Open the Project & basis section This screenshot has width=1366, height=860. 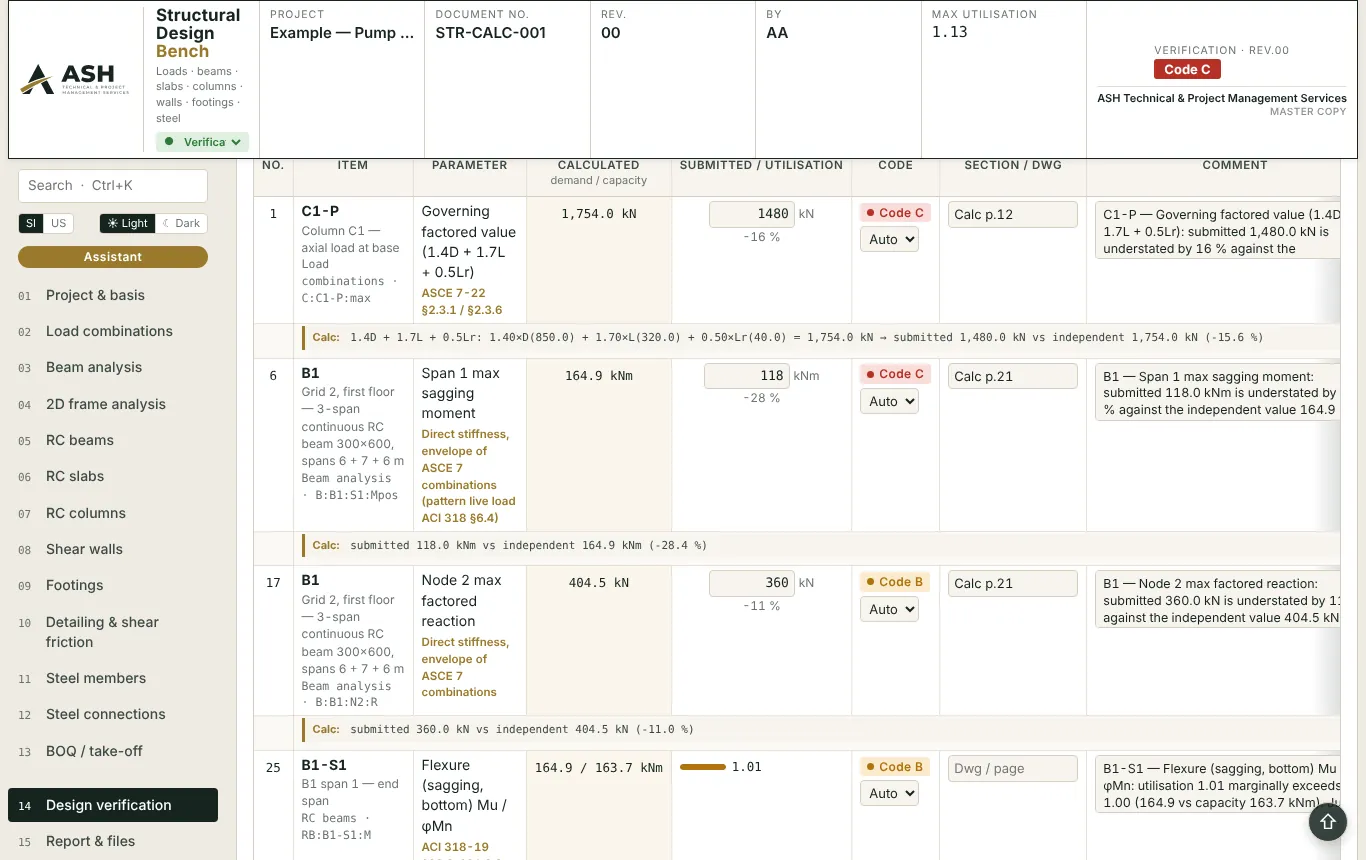click(113, 295)
